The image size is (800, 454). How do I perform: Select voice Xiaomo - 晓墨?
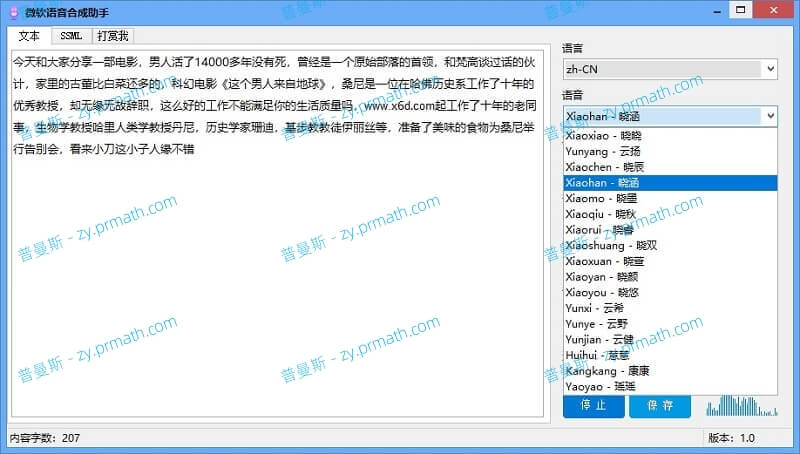[670, 198]
